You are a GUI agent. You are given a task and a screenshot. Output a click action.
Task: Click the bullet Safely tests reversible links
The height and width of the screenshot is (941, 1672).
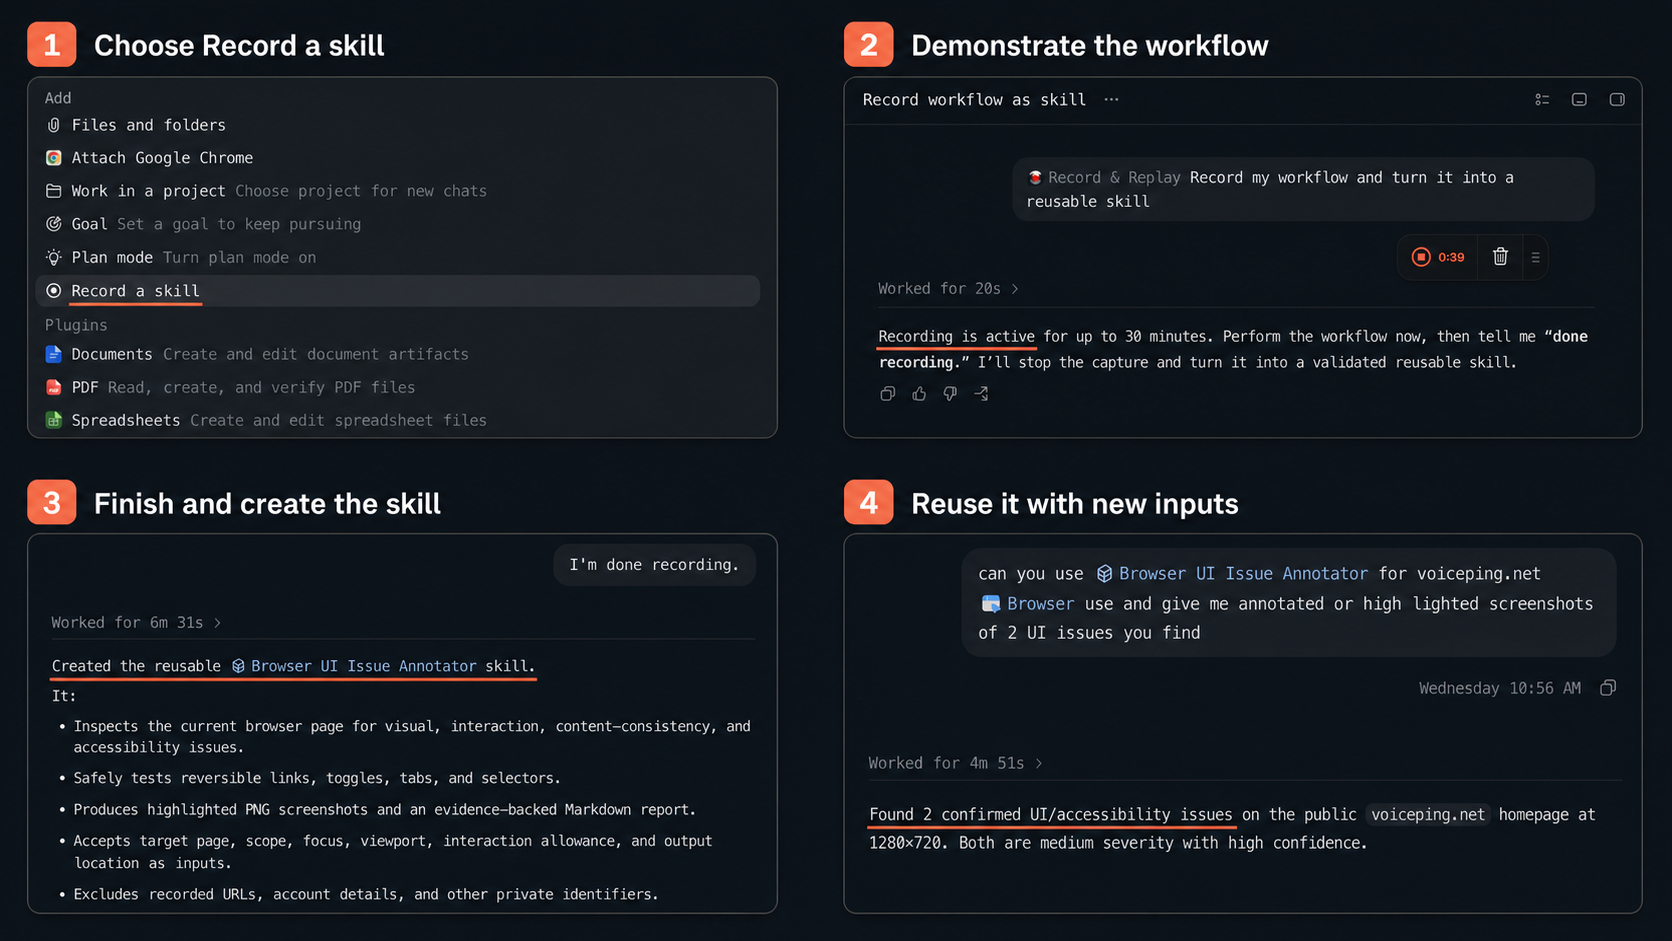317,778
